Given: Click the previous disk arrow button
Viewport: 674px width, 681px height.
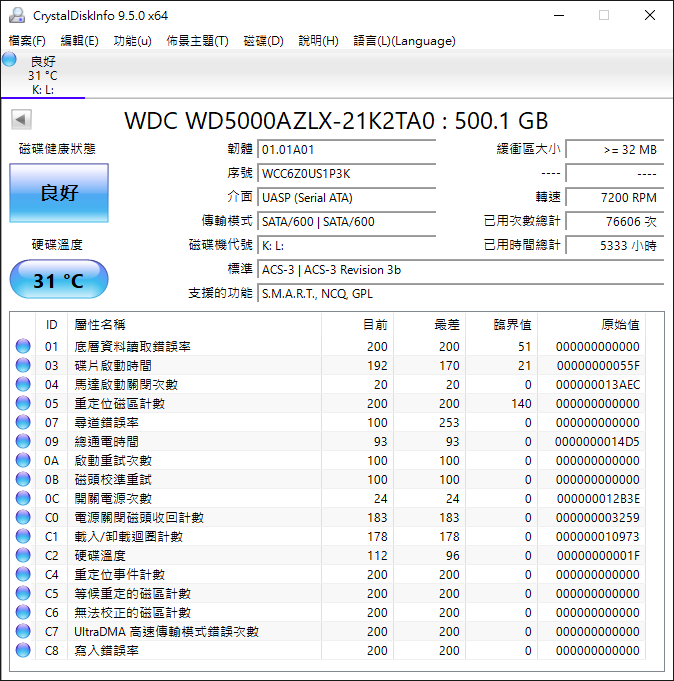Looking at the screenshot, I should 21,119.
